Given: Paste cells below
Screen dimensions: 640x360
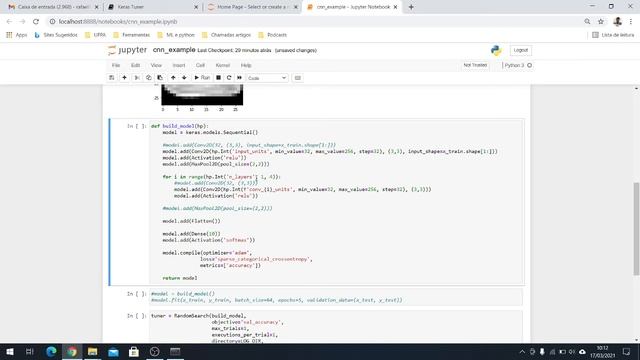Looking at the screenshot, I should (x=160, y=78).
